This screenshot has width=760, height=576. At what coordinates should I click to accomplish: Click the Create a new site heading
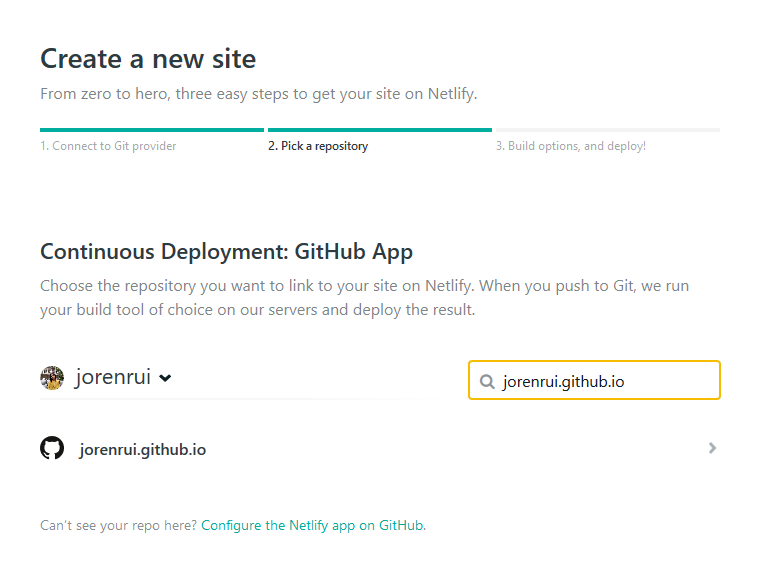point(148,59)
